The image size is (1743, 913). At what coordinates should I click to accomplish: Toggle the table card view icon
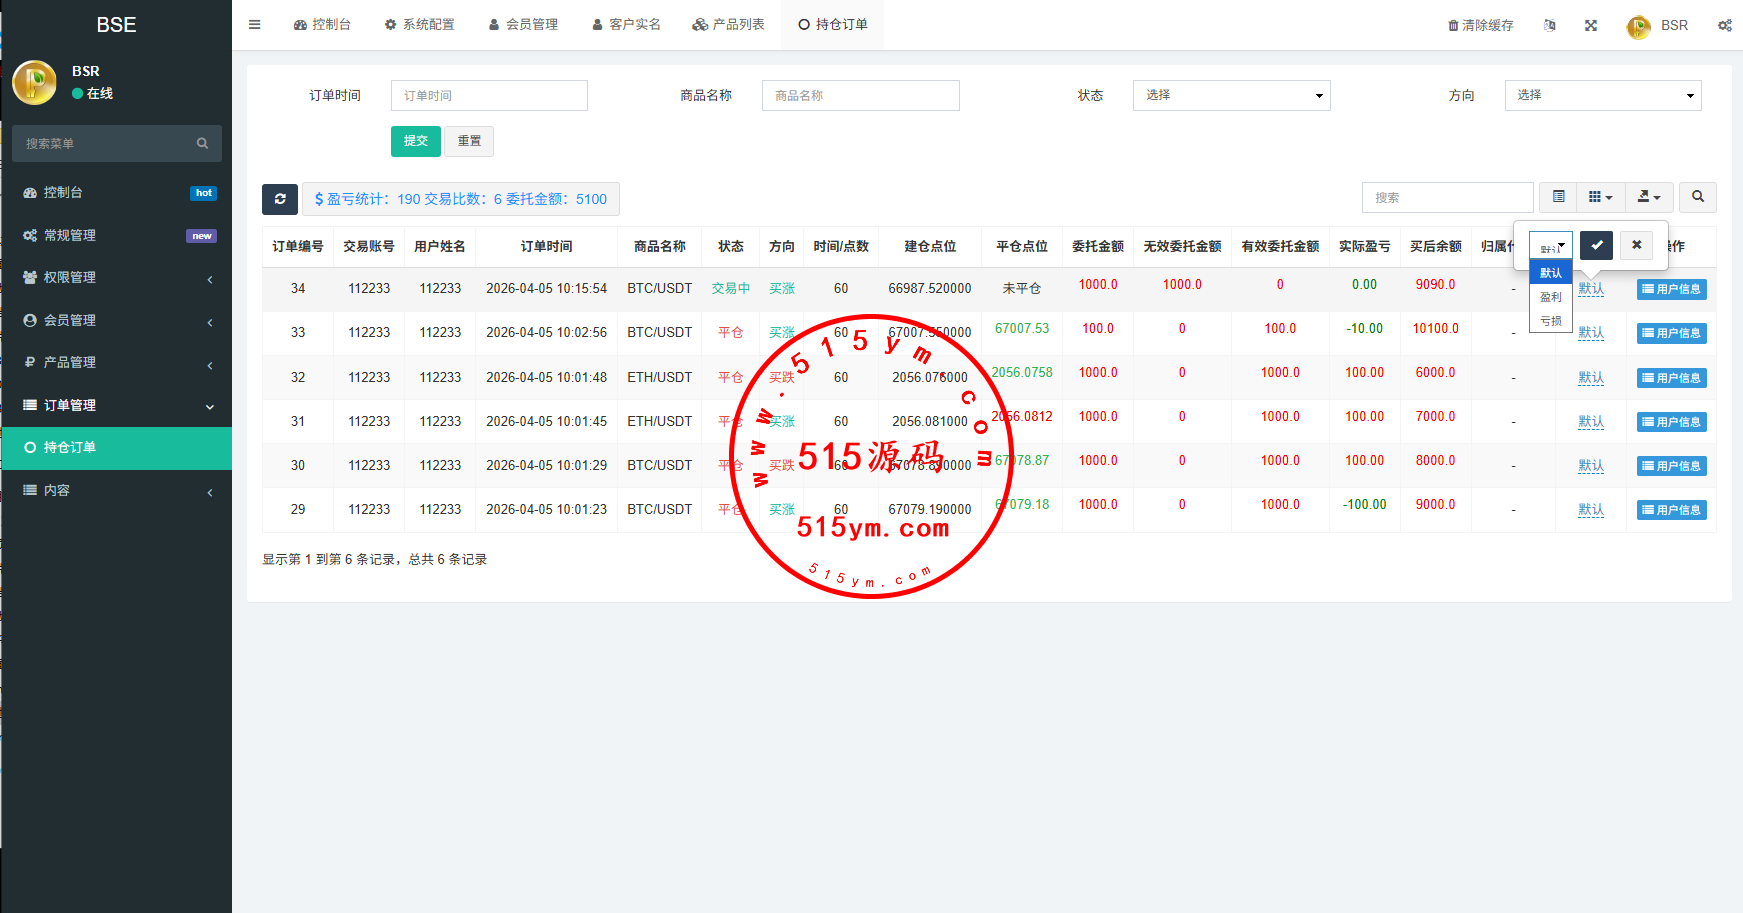(1558, 197)
